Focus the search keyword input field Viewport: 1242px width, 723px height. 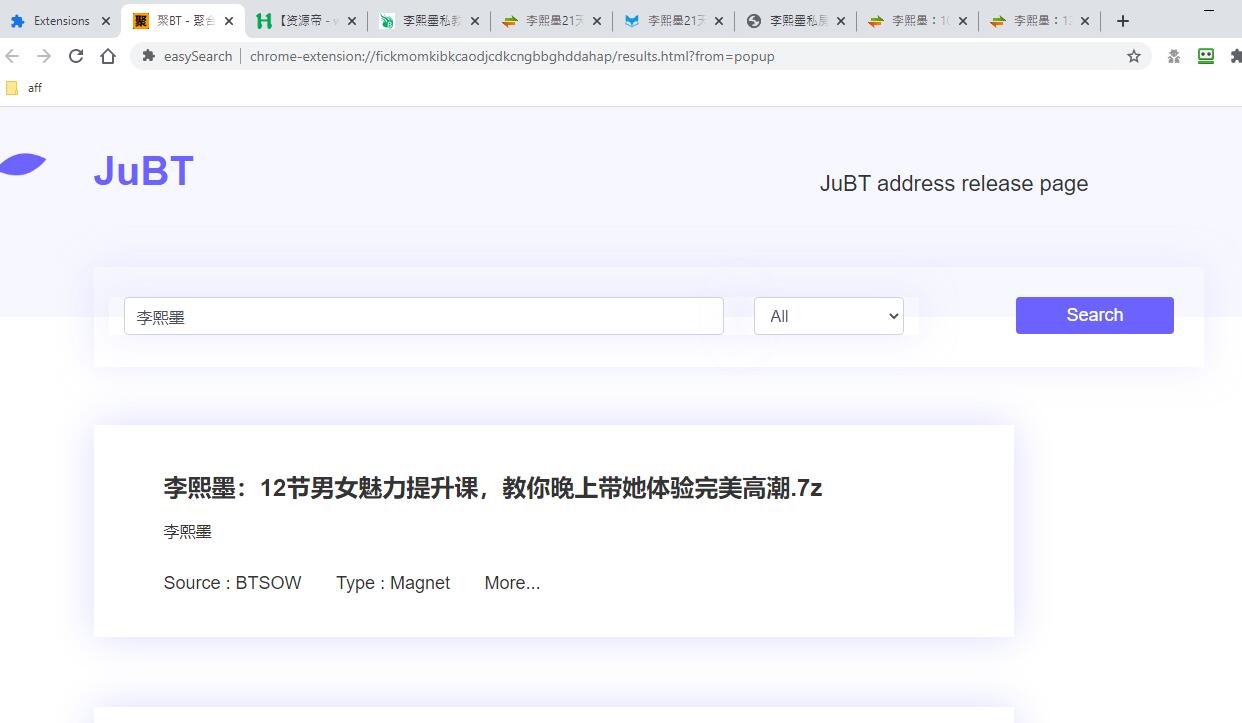(423, 316)
